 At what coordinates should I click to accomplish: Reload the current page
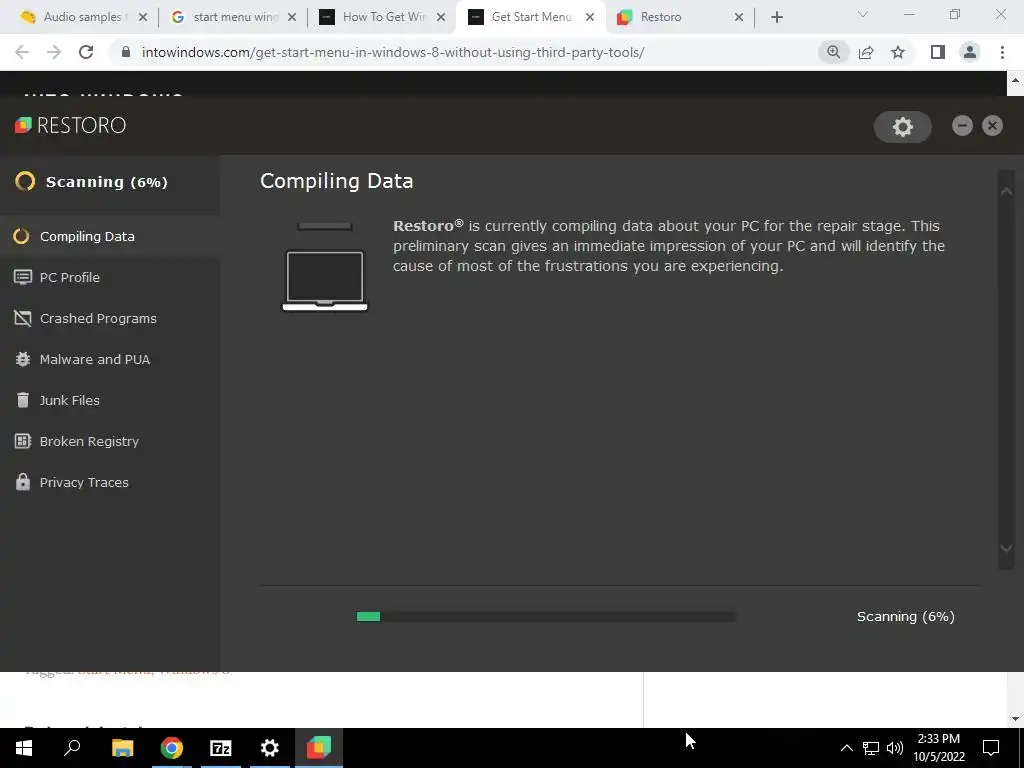[86, 52]
